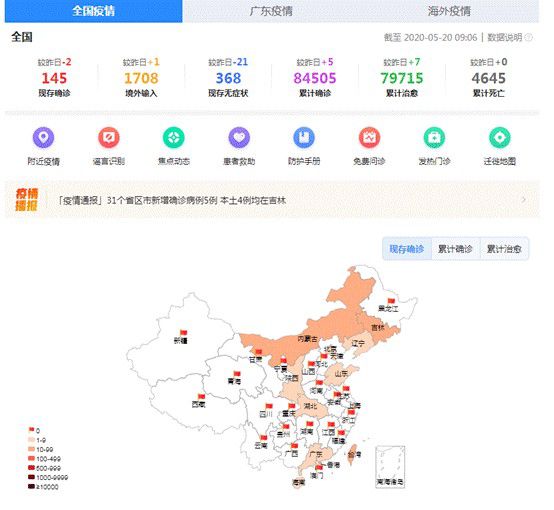
Task: Click the 数据说明 info icon
Action: 529,37
